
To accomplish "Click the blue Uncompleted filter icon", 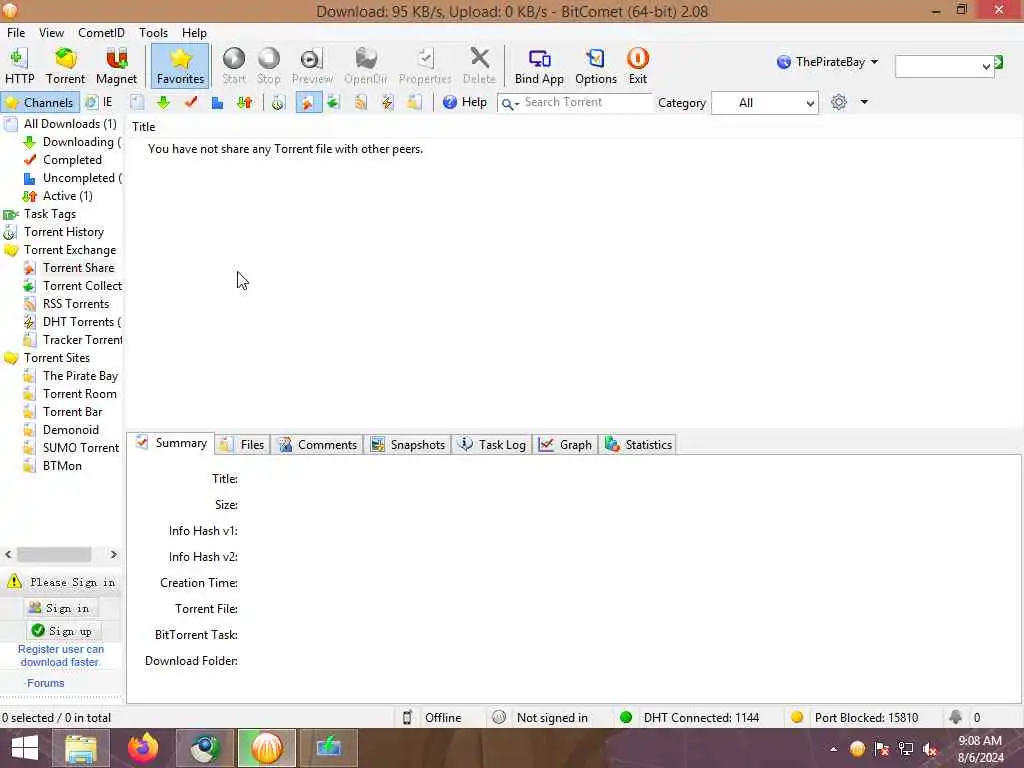I will click(x=217, y=103).
